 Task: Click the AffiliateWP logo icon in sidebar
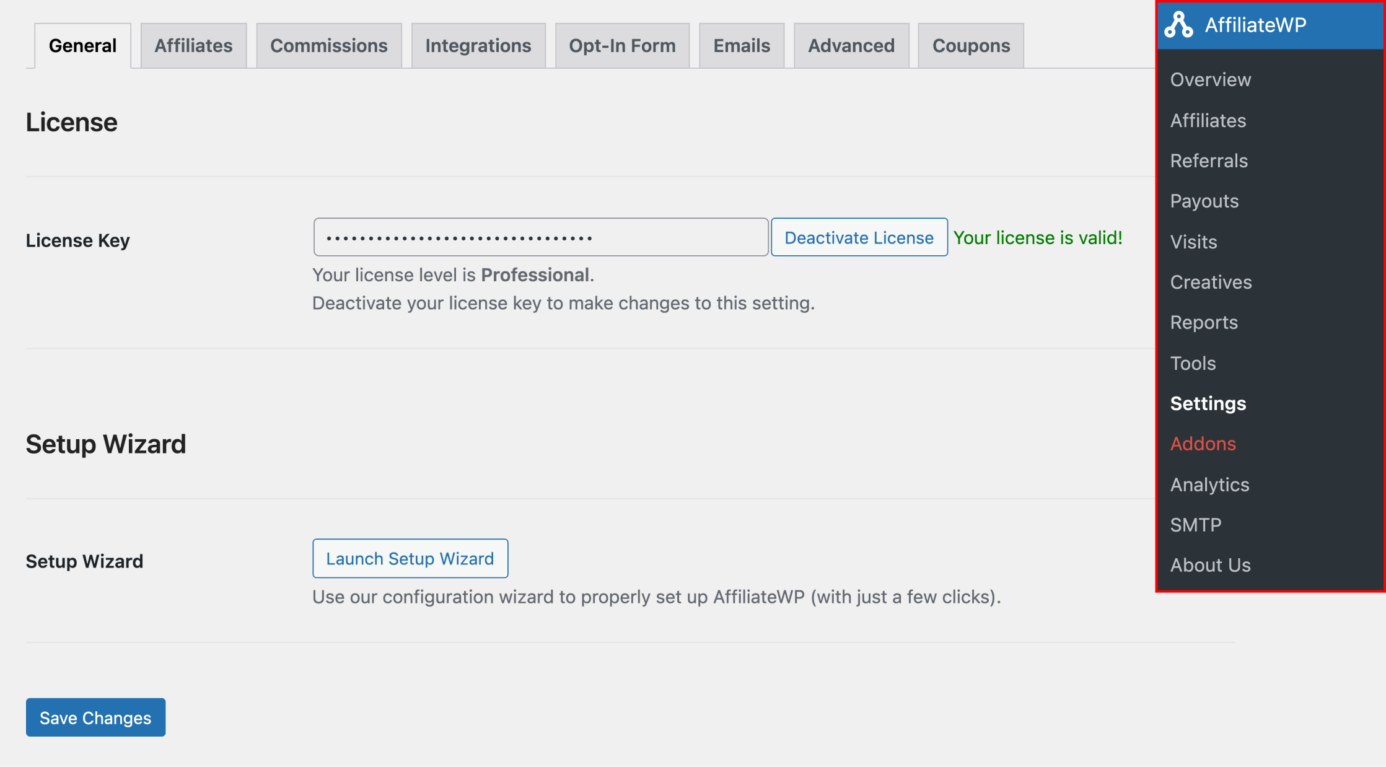click(x=1180, y=25)
